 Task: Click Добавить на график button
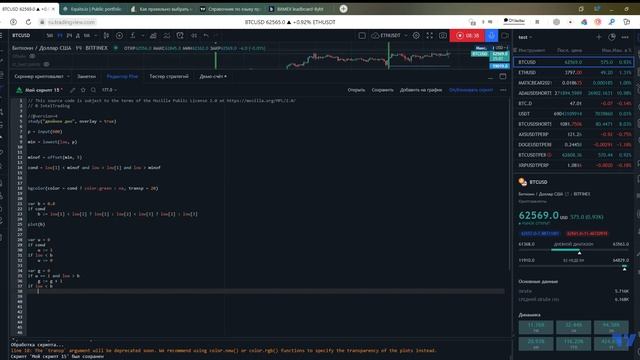421,90
